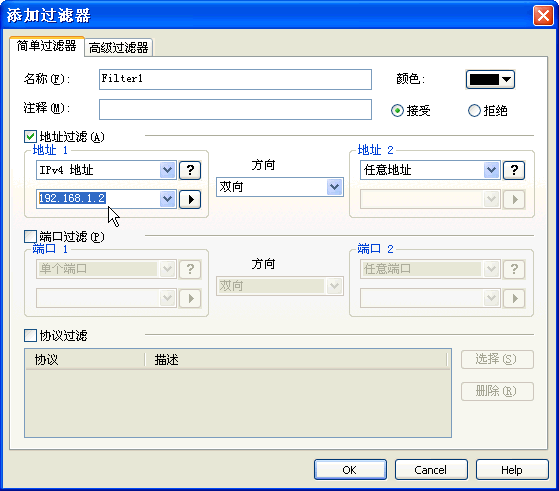Image resolution: width=559 pixels, height=491 pixels.
Task: Click the 描述 column header
Action: (x=296, y=359)
